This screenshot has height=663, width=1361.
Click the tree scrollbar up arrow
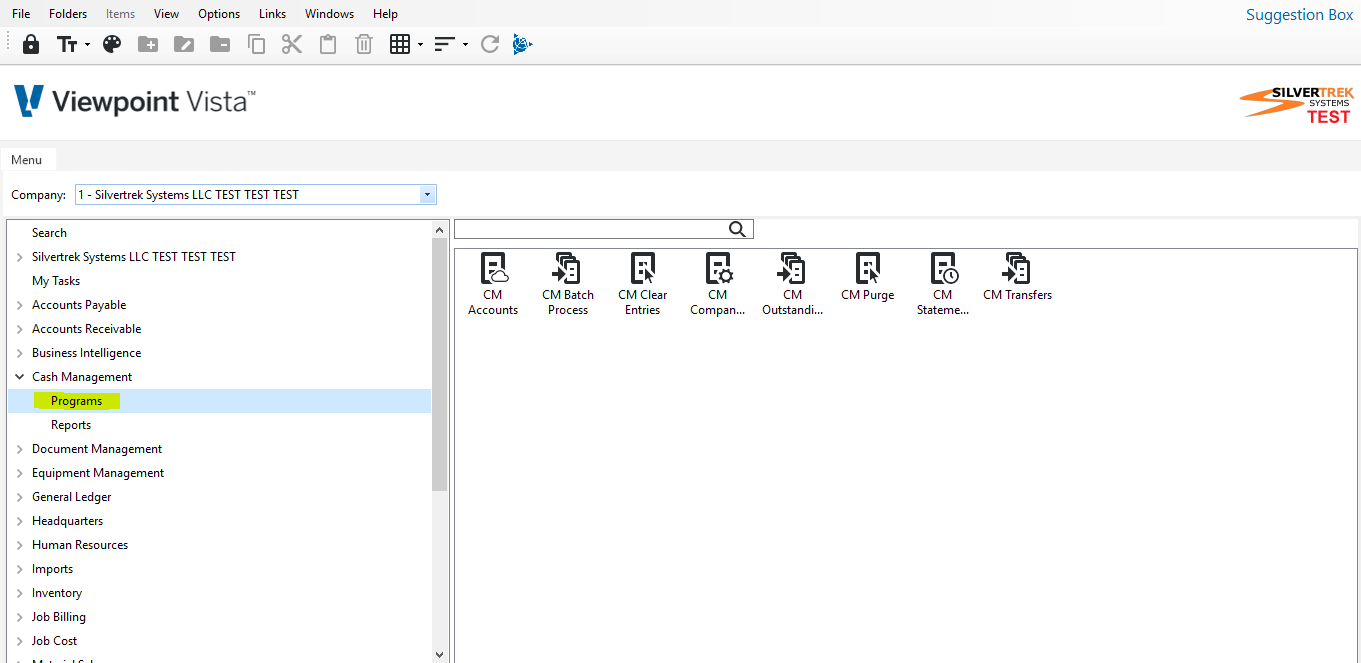(x=440, y=230)
